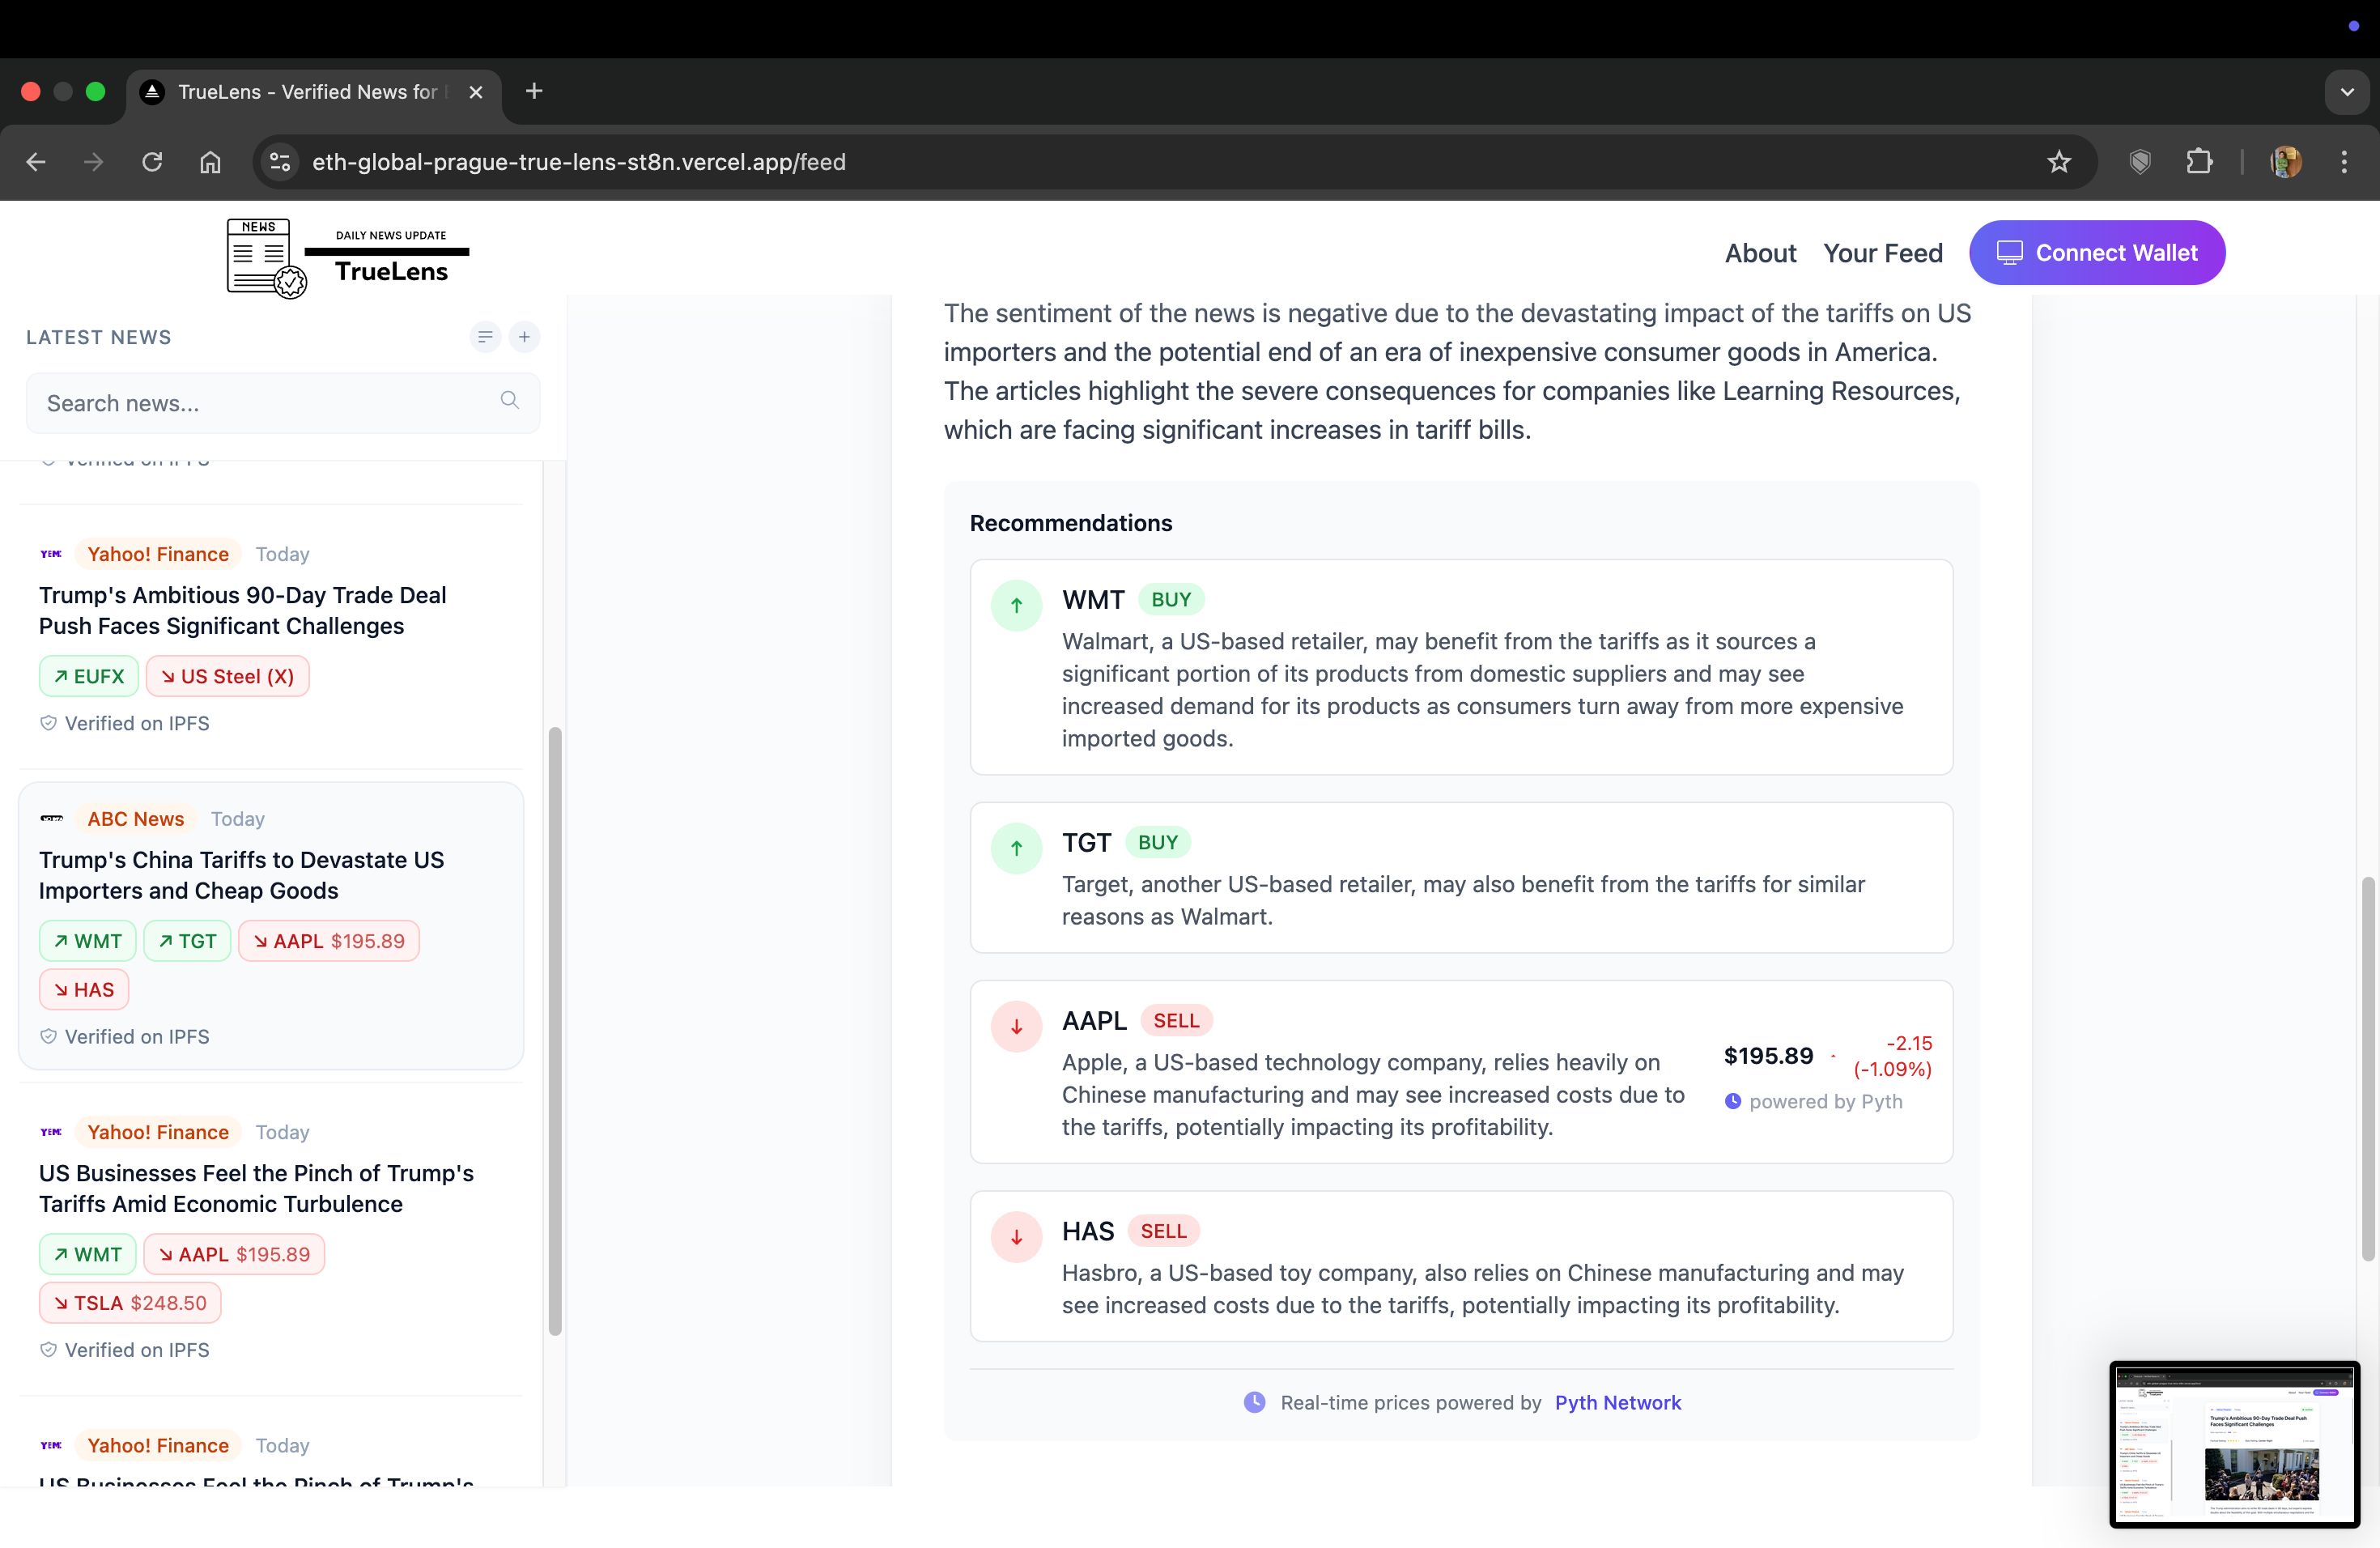The height and width of the screenshot is (1548, 2380).
Task: Go to browser home page icon
Action: pos(210,162)
